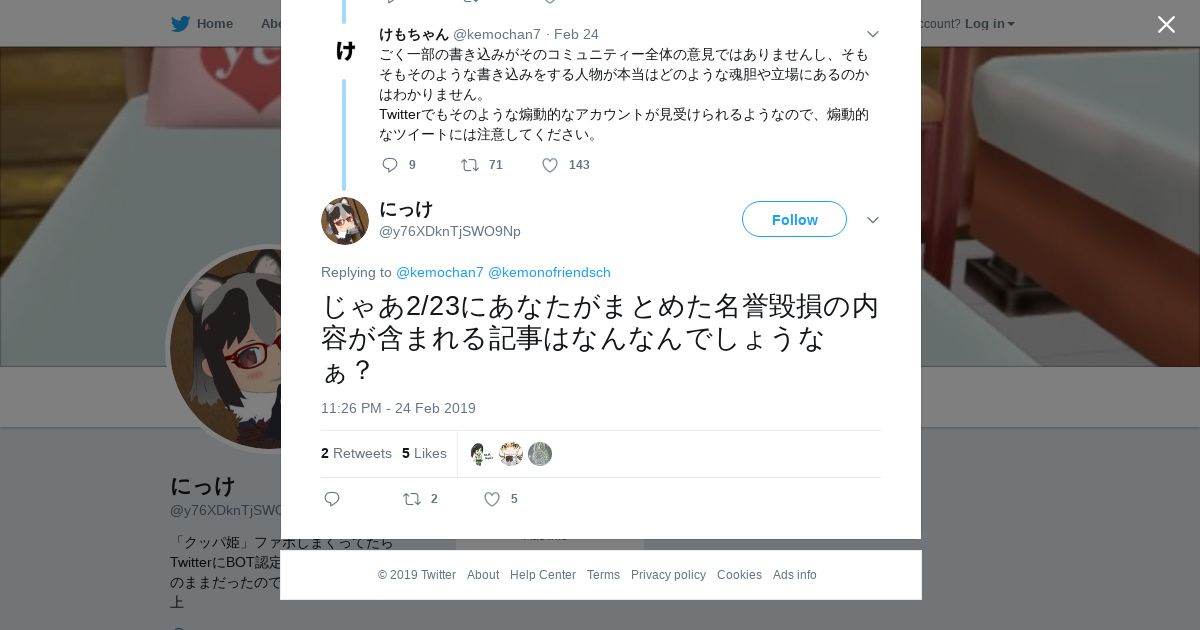This screenshot has width=1200, height=630.
Task: Reply to the kemochan7 tweet
Action: click(390, 165)
